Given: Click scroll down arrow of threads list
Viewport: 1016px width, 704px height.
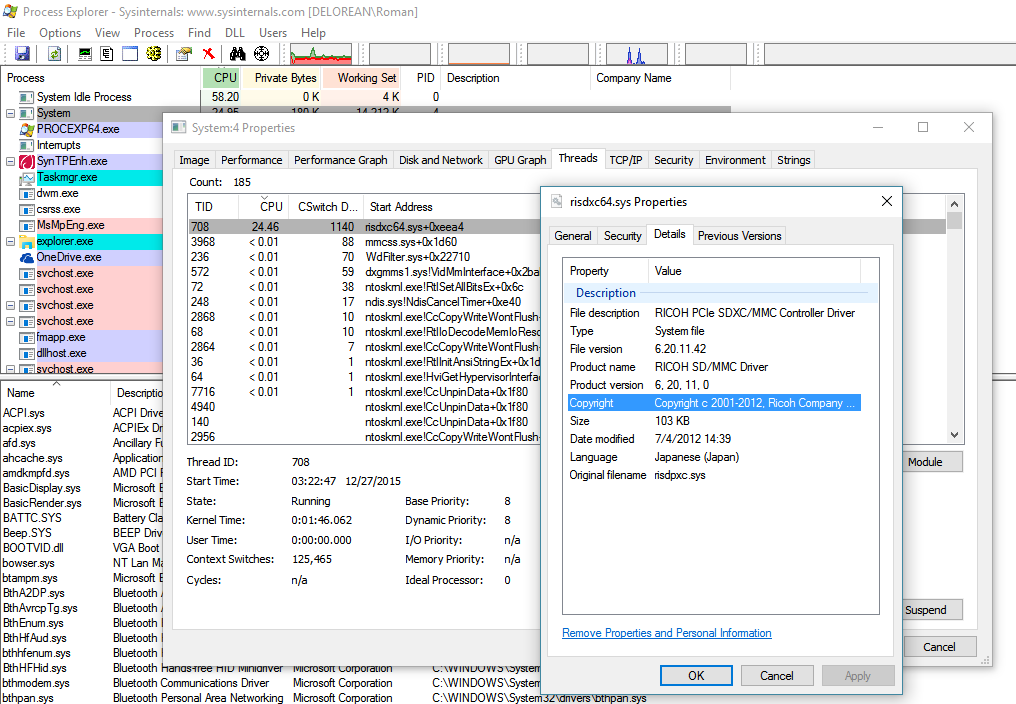Looking at the screenshot, I should tap(954, 435).
